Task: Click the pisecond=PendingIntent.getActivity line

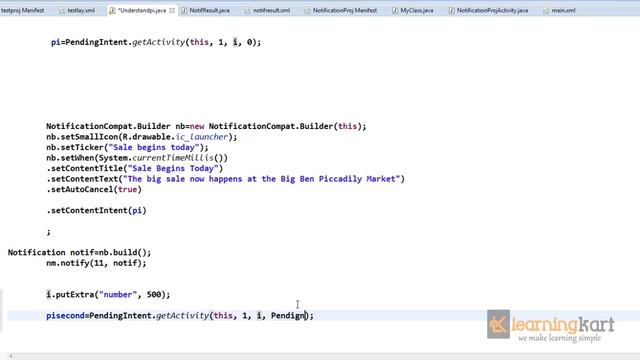Action: coord(180,316)
